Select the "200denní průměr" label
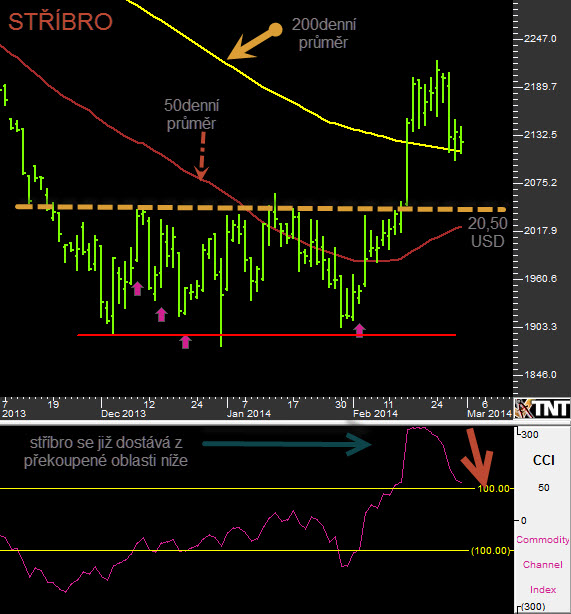The height and width of the screenshot is (614, 571). pos(324,33)
